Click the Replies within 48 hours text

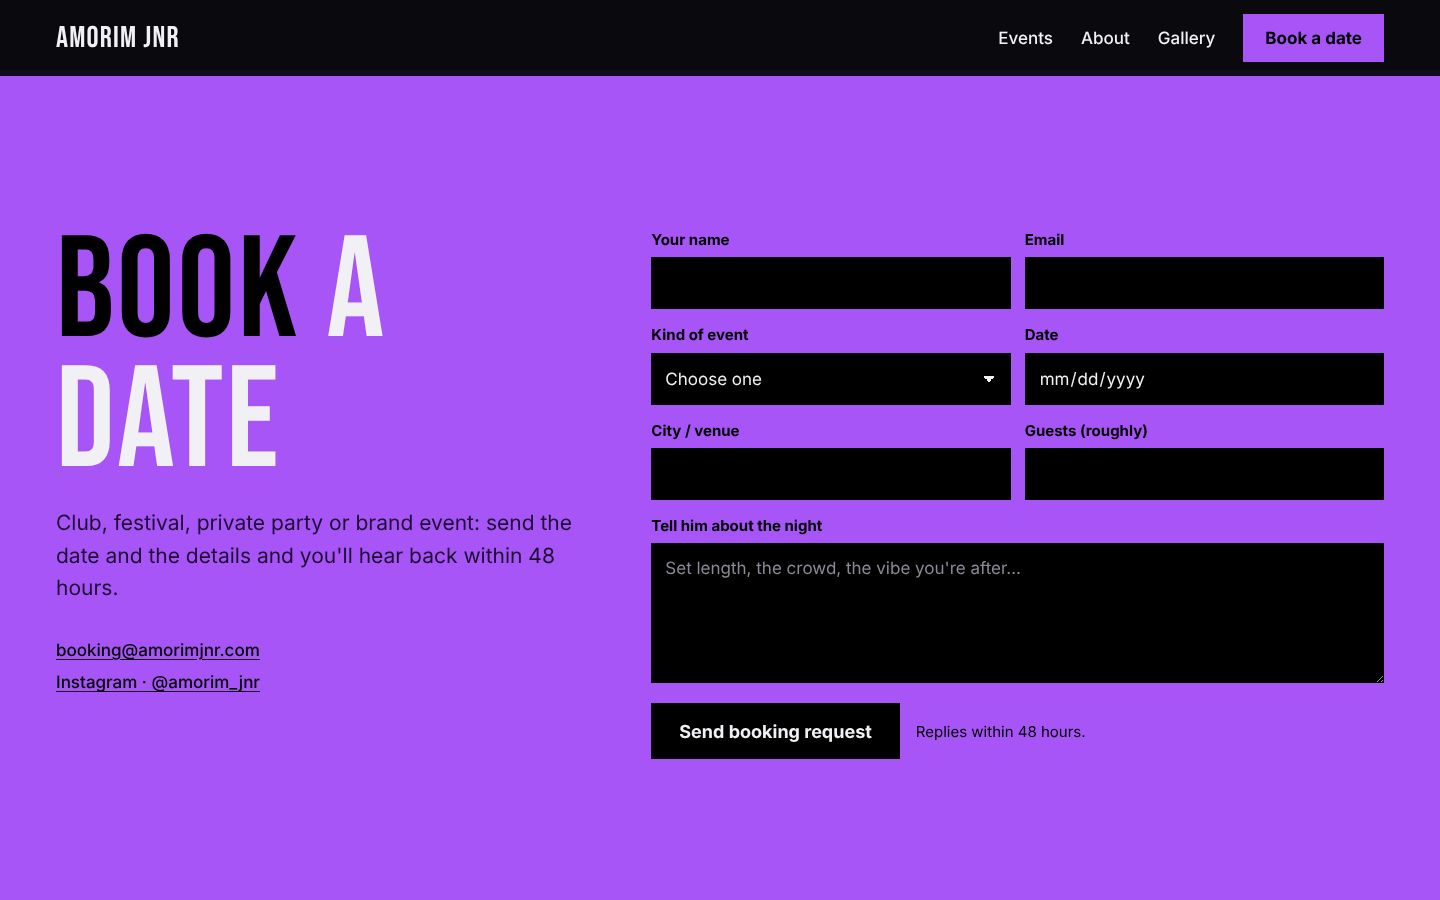1000,732
